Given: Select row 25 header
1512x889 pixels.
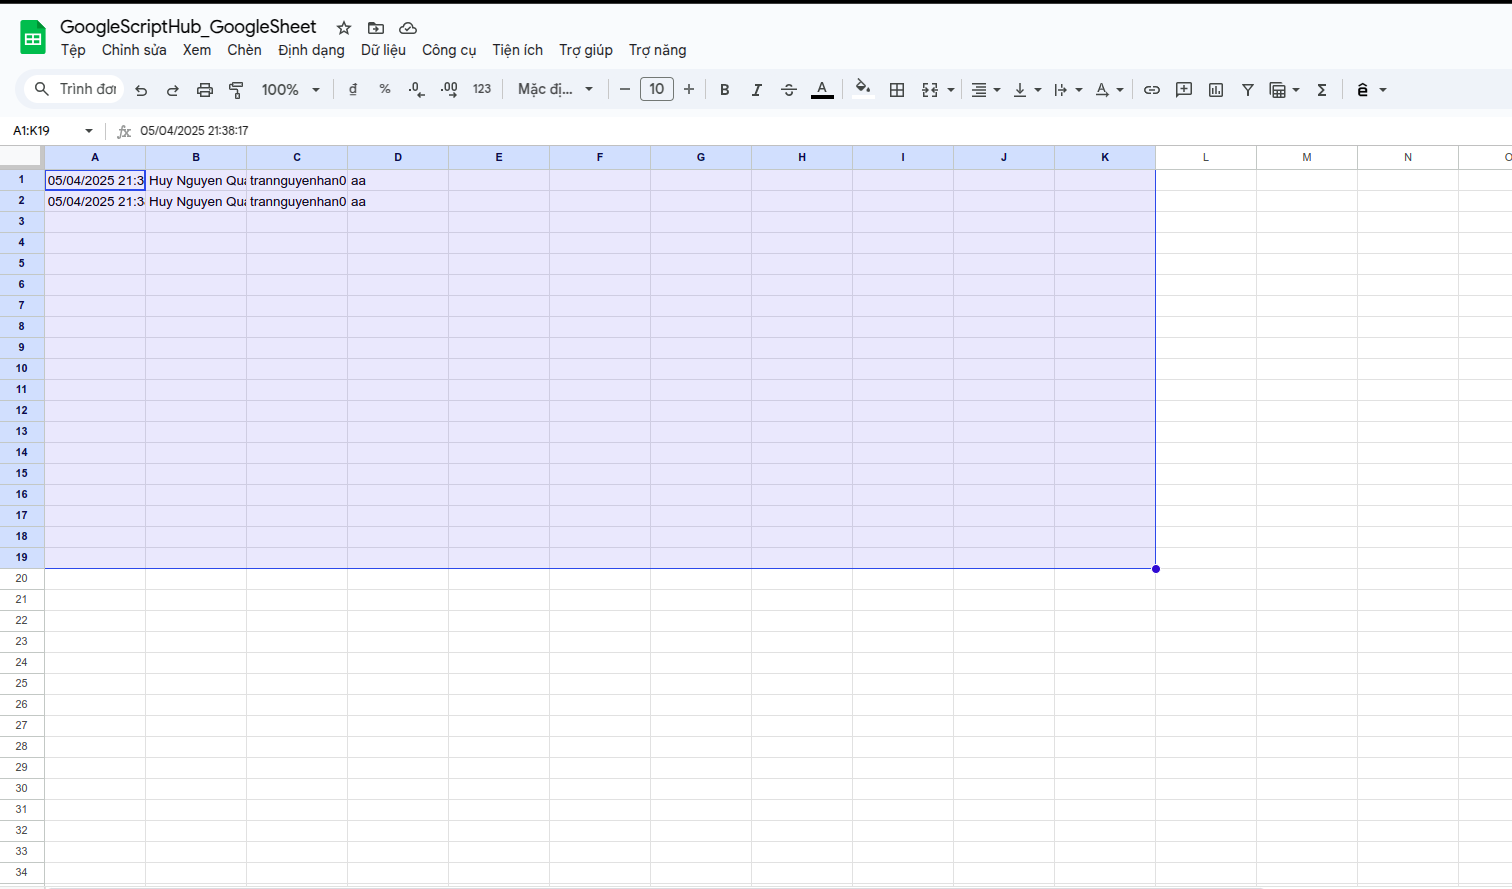Looking at the screenshot, I should [22, 683].
